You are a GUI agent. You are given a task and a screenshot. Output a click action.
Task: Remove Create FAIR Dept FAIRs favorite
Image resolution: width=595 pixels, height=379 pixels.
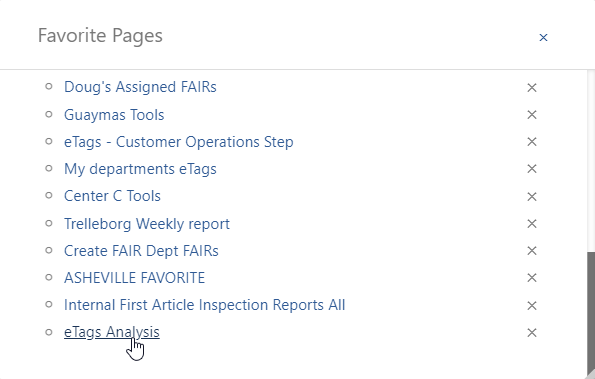[532, 251]
